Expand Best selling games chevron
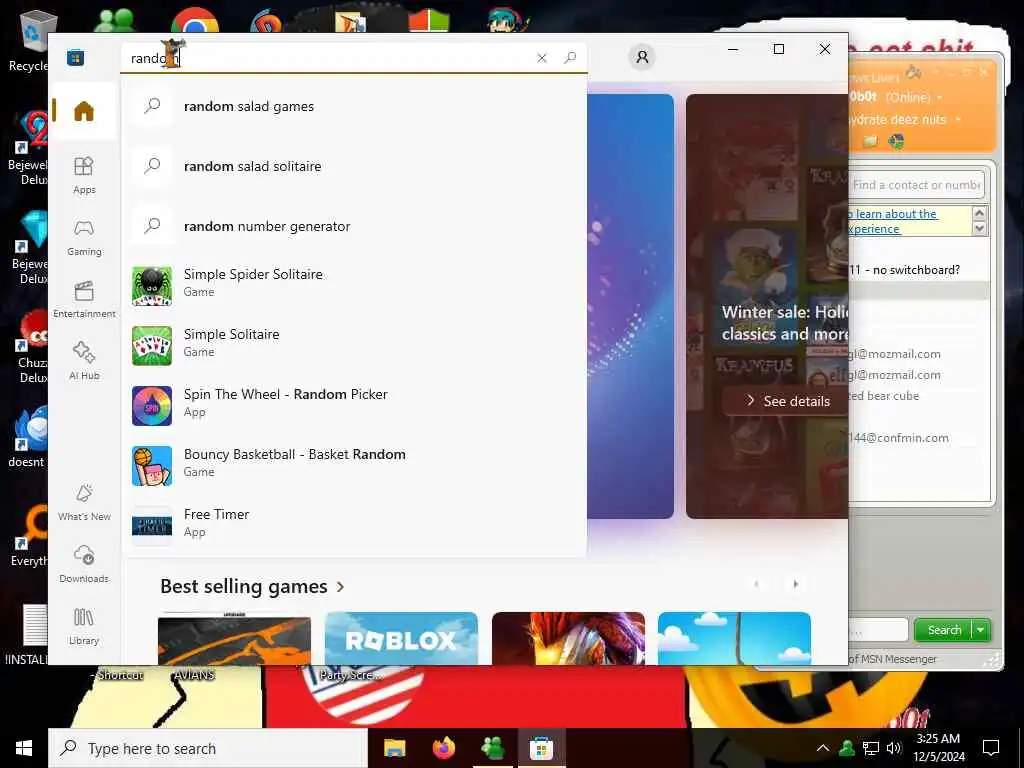The height and width of the screenshot is (768, 1024). click(340, 586)
